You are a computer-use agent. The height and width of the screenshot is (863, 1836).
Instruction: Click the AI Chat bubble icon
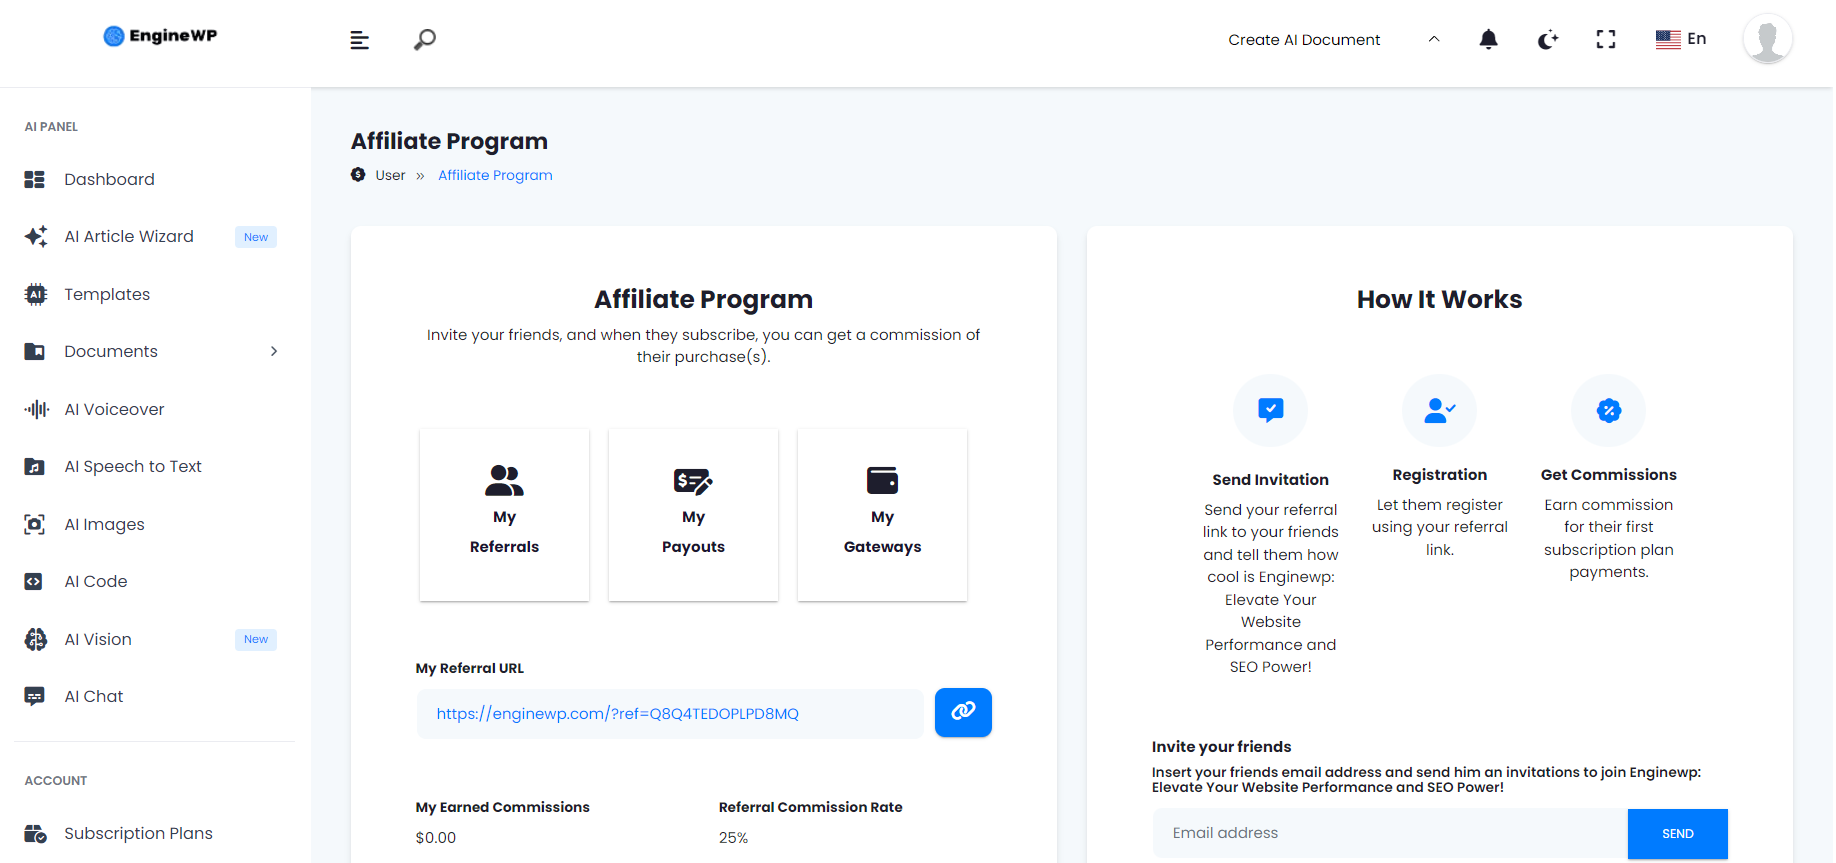tap(35, 696)
